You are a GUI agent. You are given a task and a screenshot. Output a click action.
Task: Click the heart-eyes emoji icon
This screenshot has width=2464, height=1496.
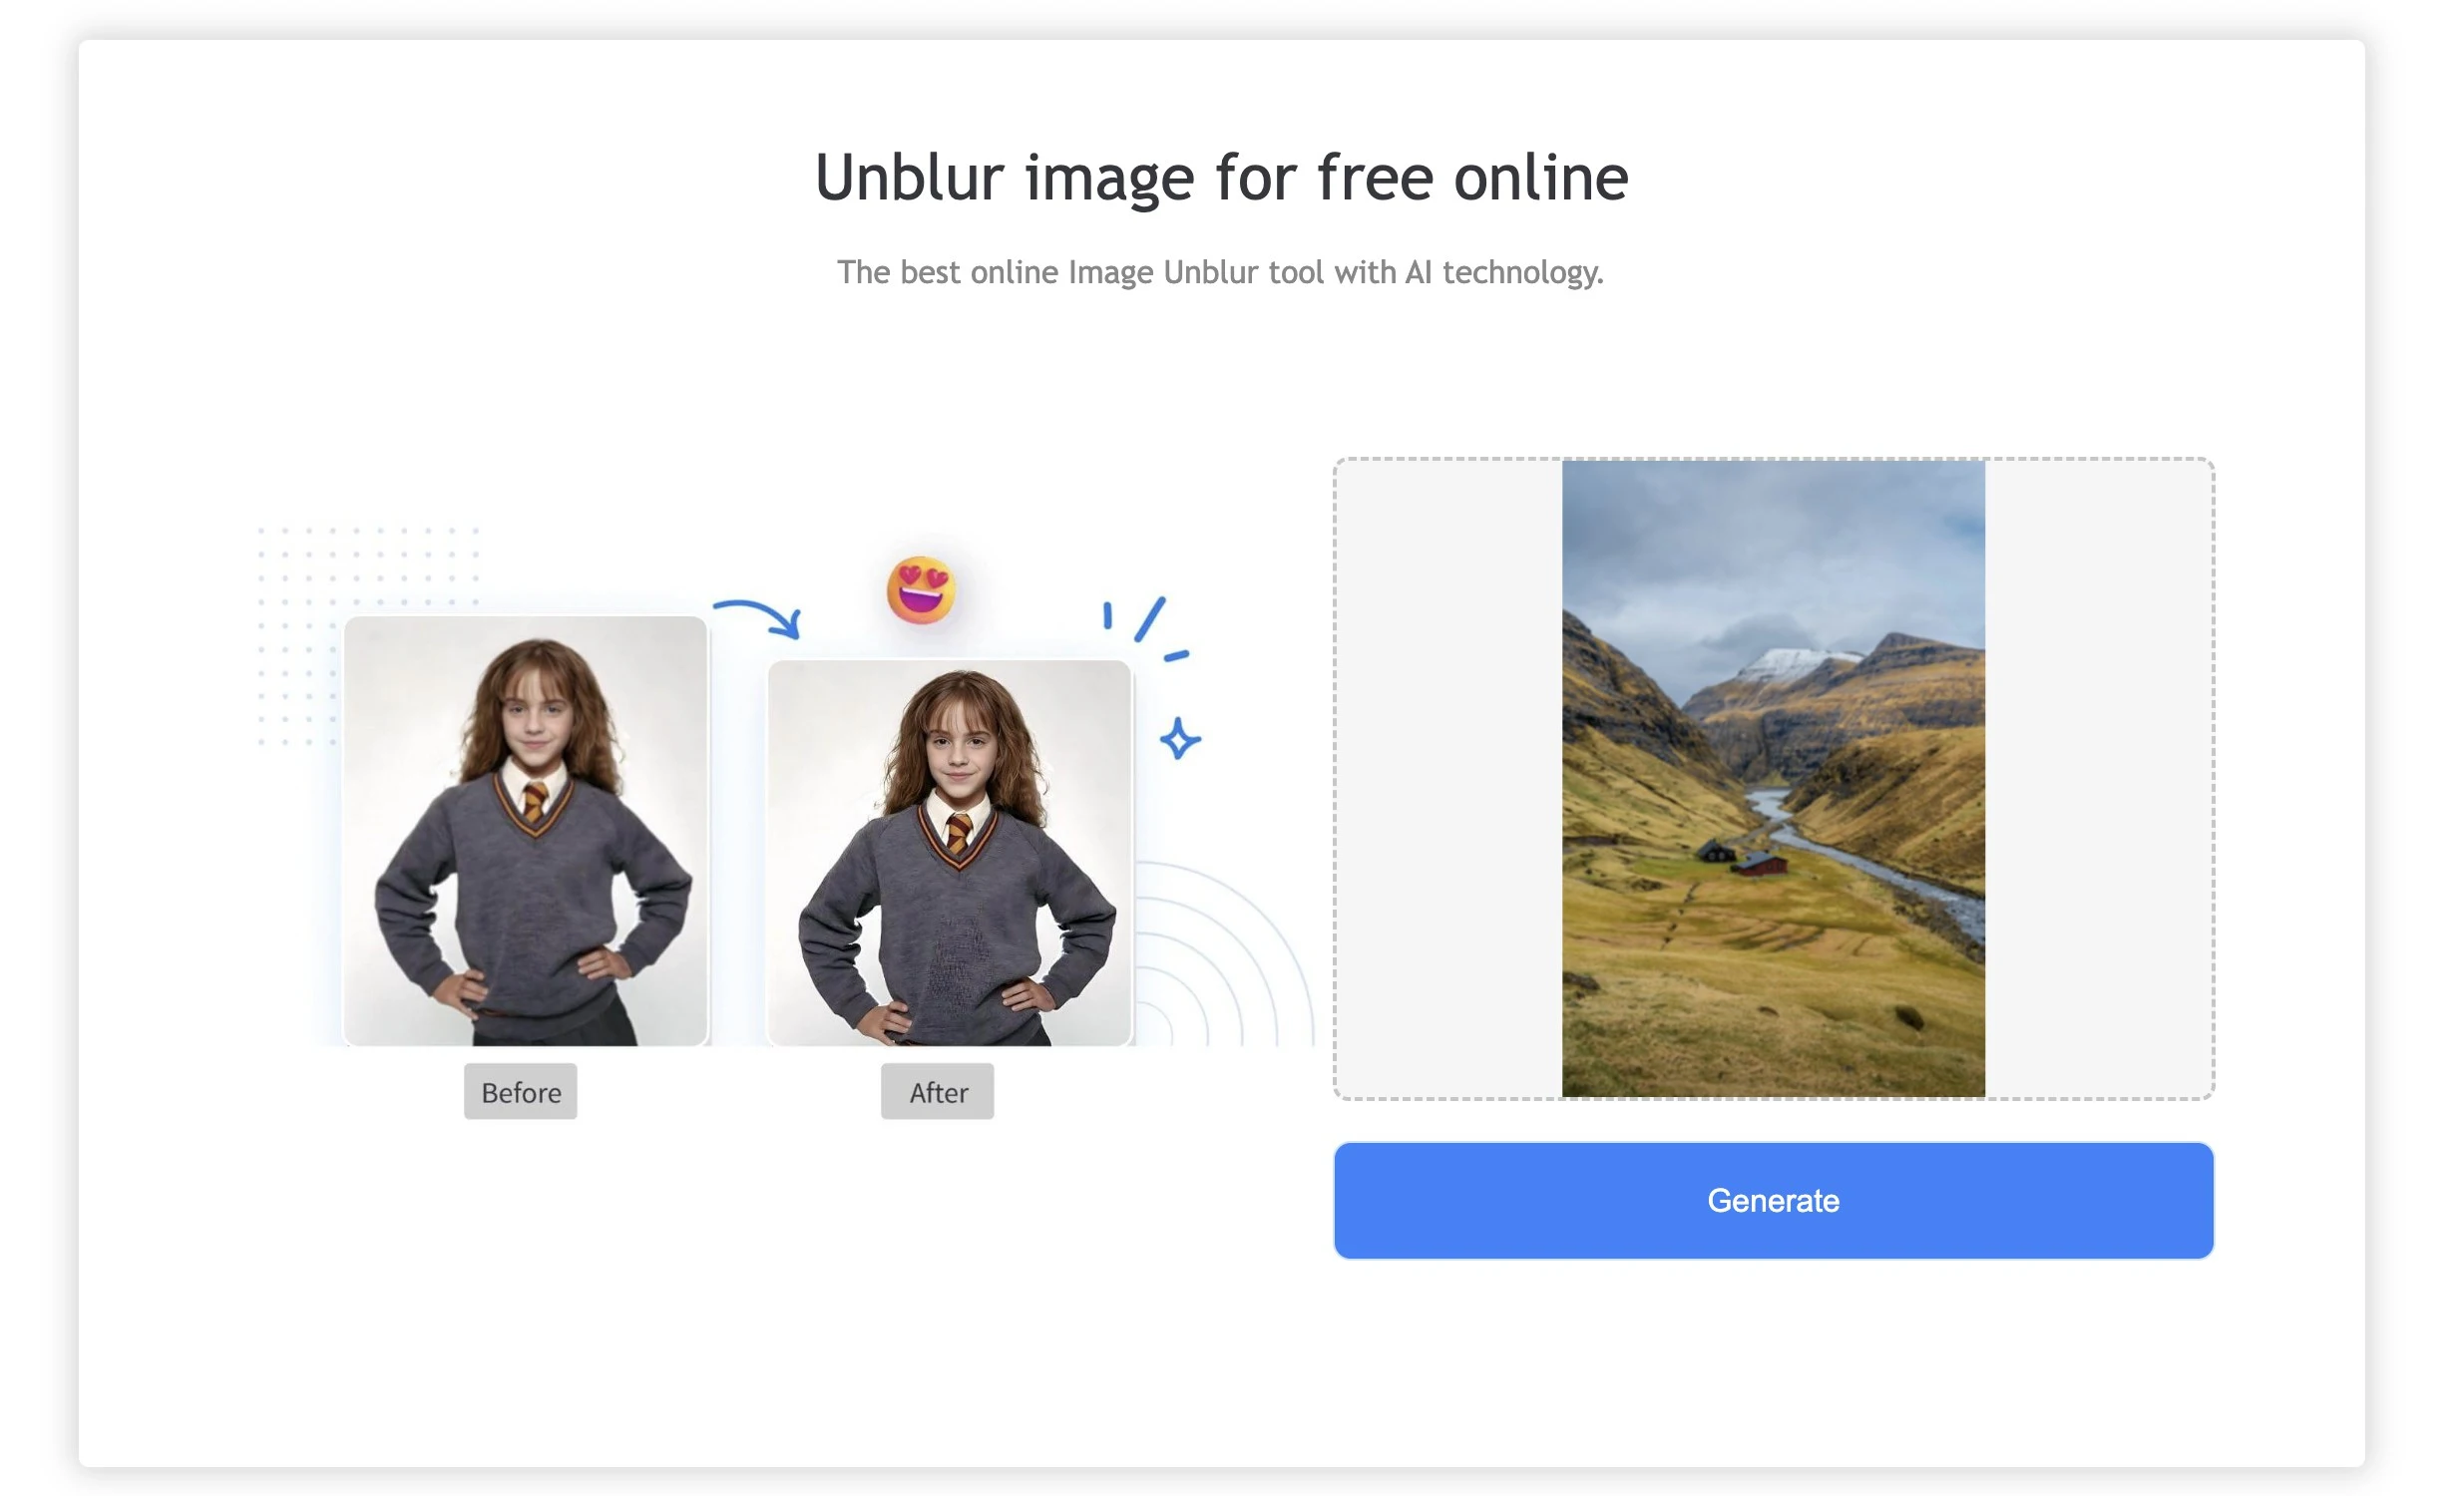pyautogui.click(x=921, y=590)
